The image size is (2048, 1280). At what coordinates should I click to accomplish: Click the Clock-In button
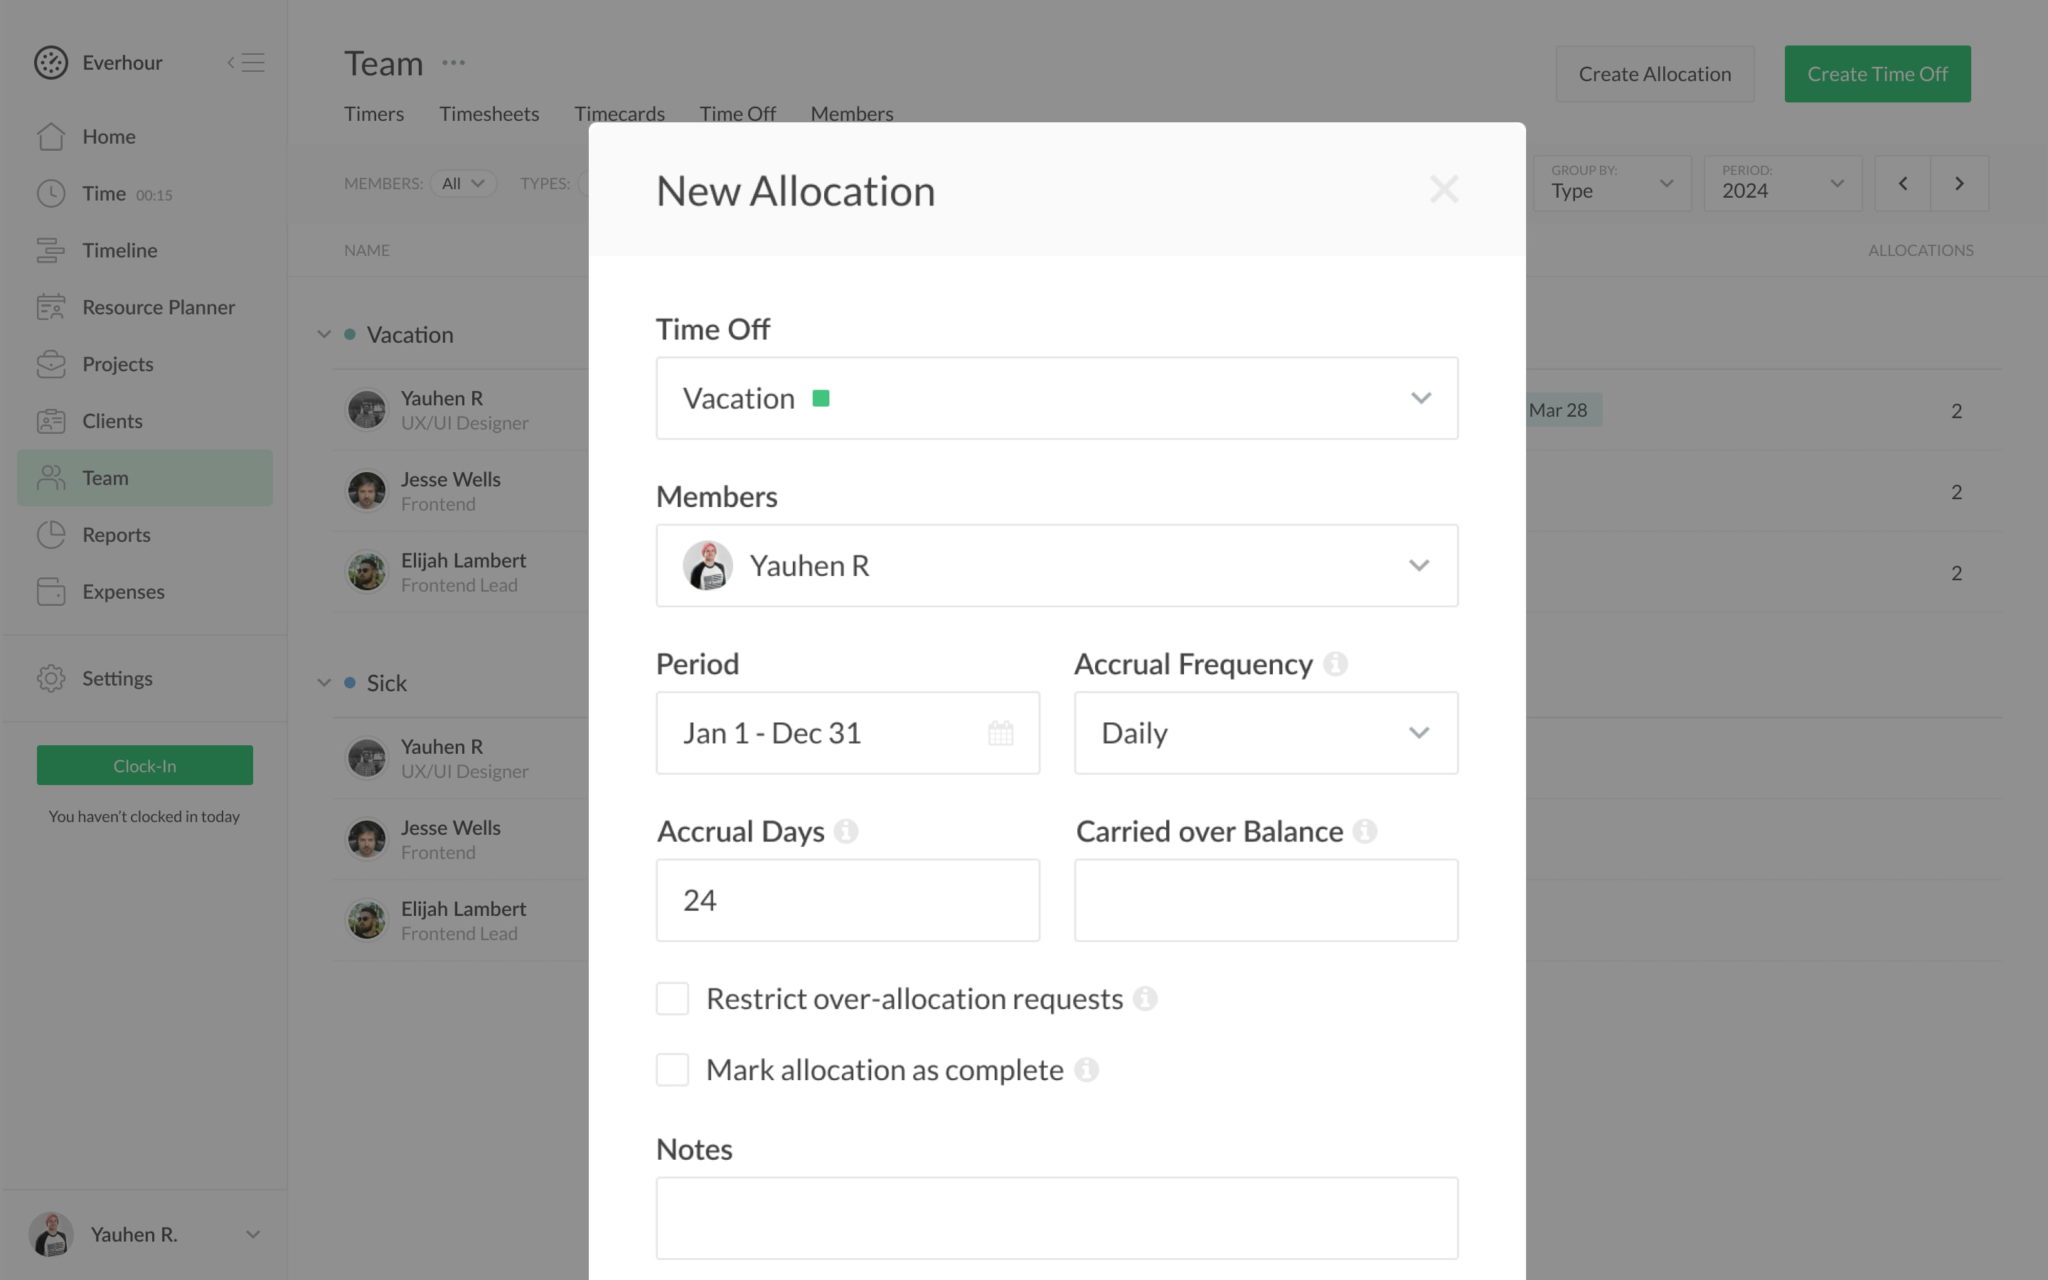coord(144,765)
